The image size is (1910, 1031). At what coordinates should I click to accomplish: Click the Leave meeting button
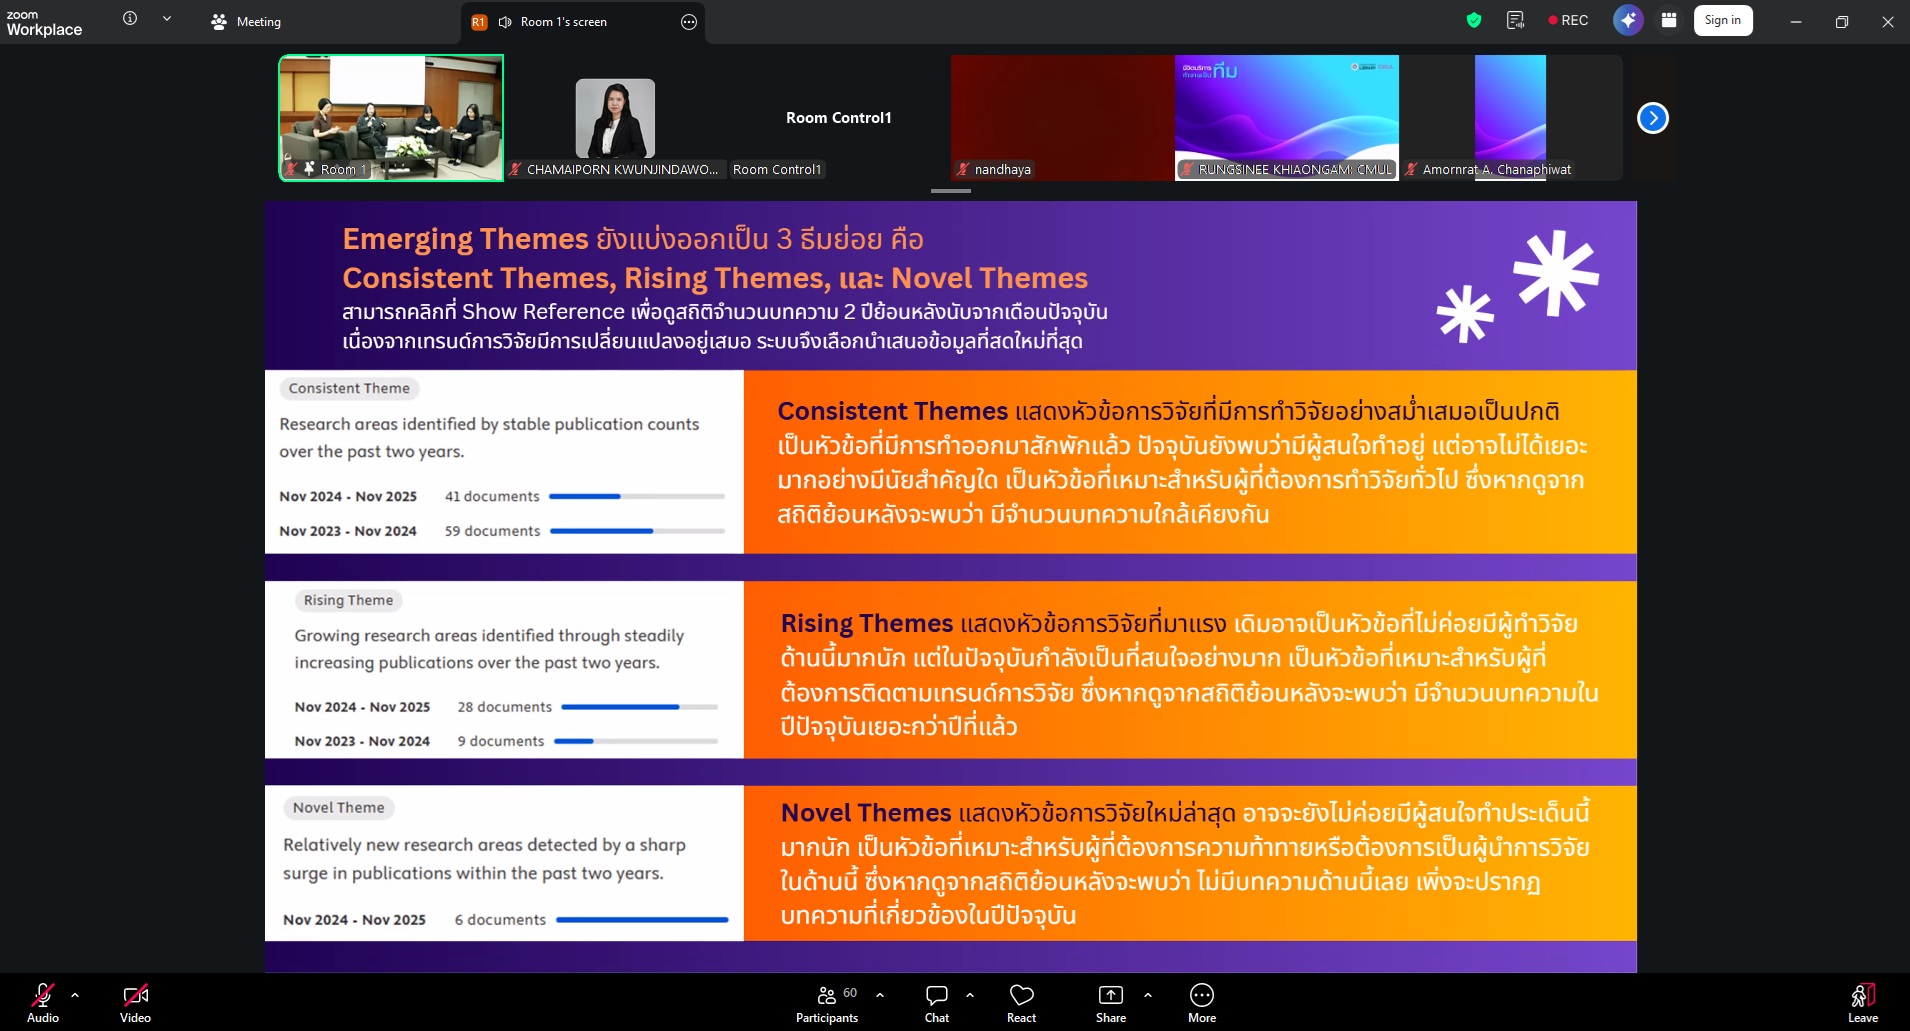click(1862, 1002)
